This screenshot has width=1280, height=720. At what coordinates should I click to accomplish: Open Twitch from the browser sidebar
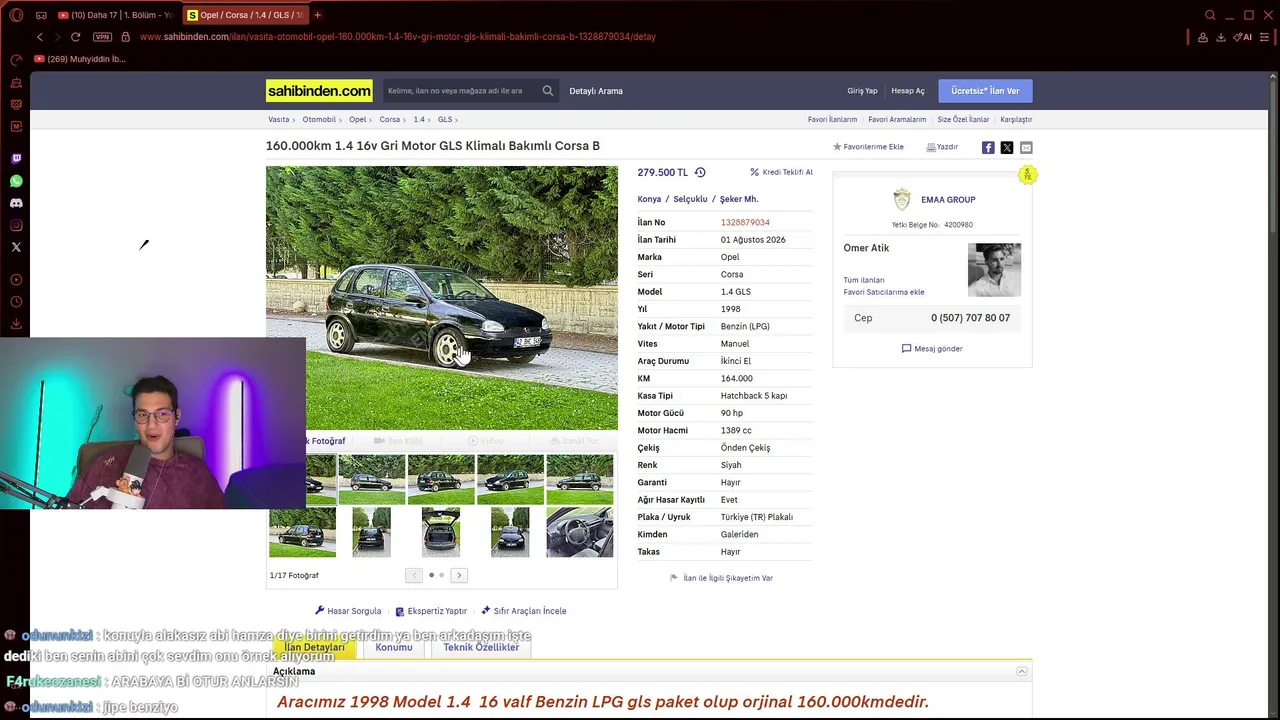click(16, 159)
